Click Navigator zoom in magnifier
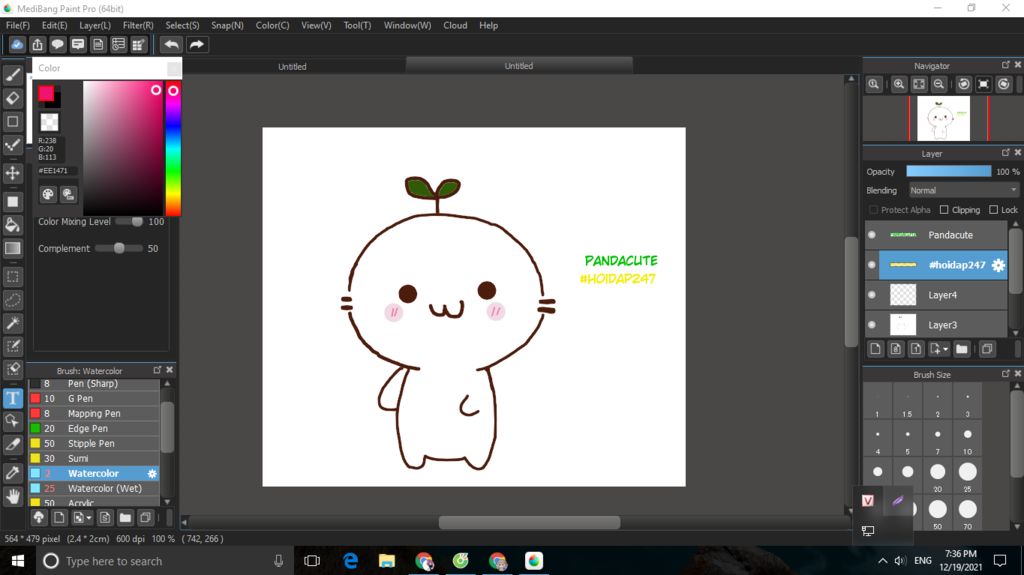1024x575 pixels. pos(899,84)
